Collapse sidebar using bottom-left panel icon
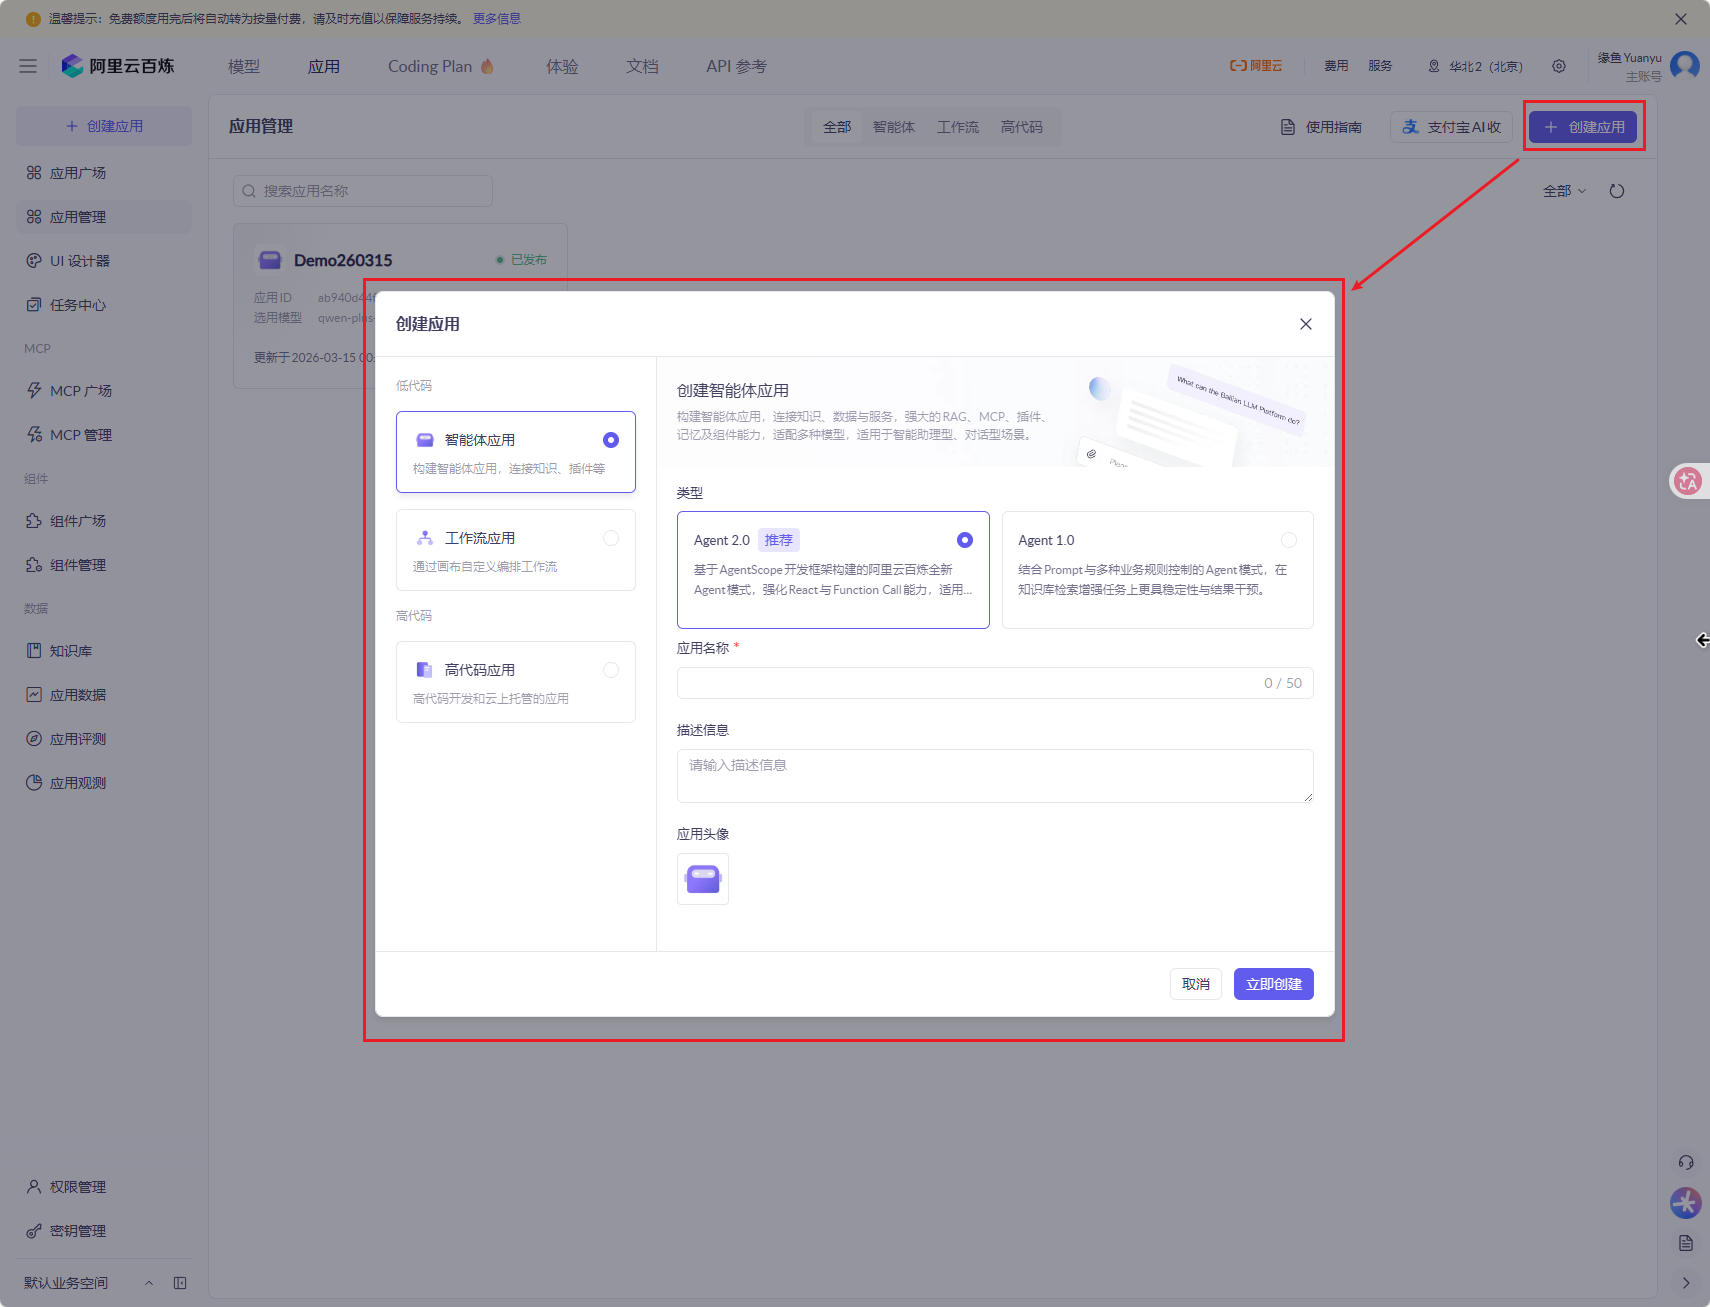Image resolution: width=1710 pixels, height=1307 pixels. tap(180, 1283)
